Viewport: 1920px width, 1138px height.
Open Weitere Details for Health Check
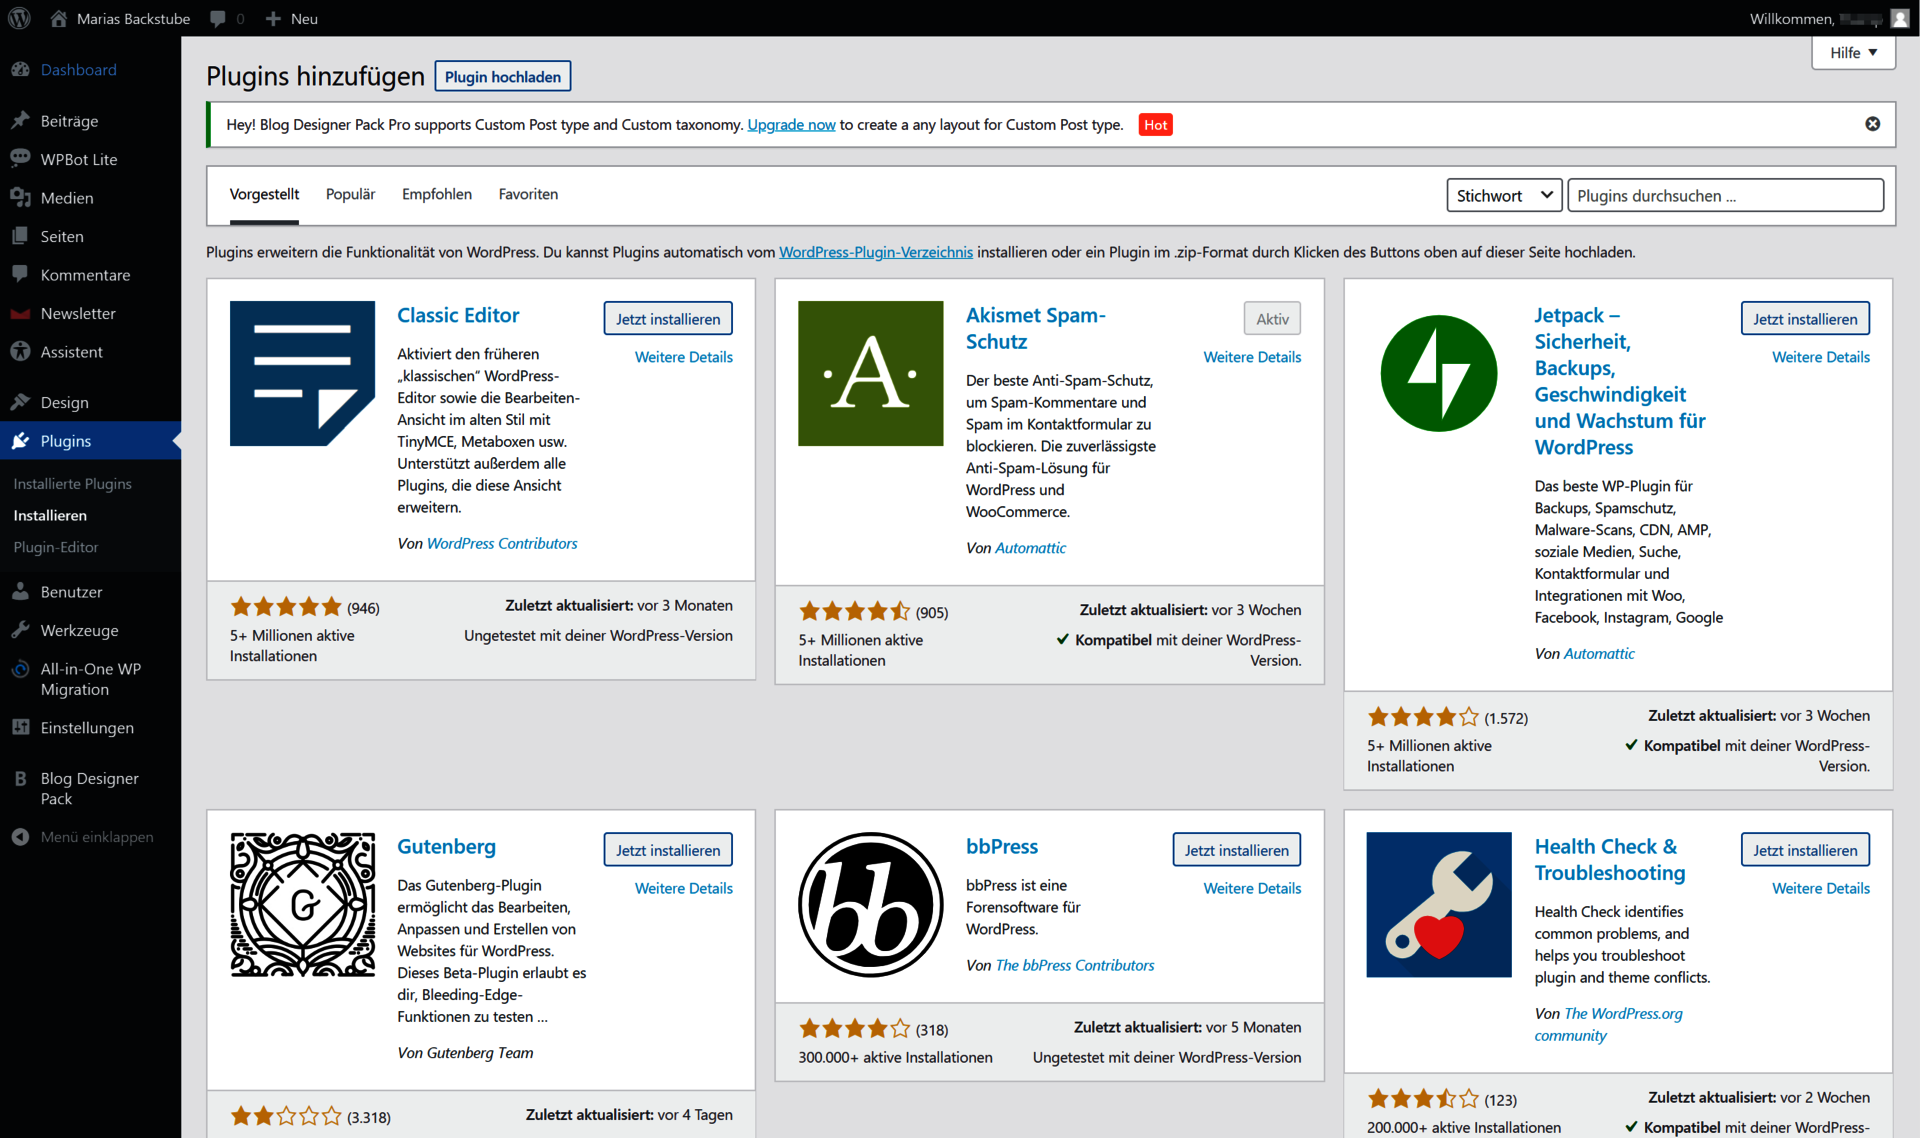coord(1821,888)
